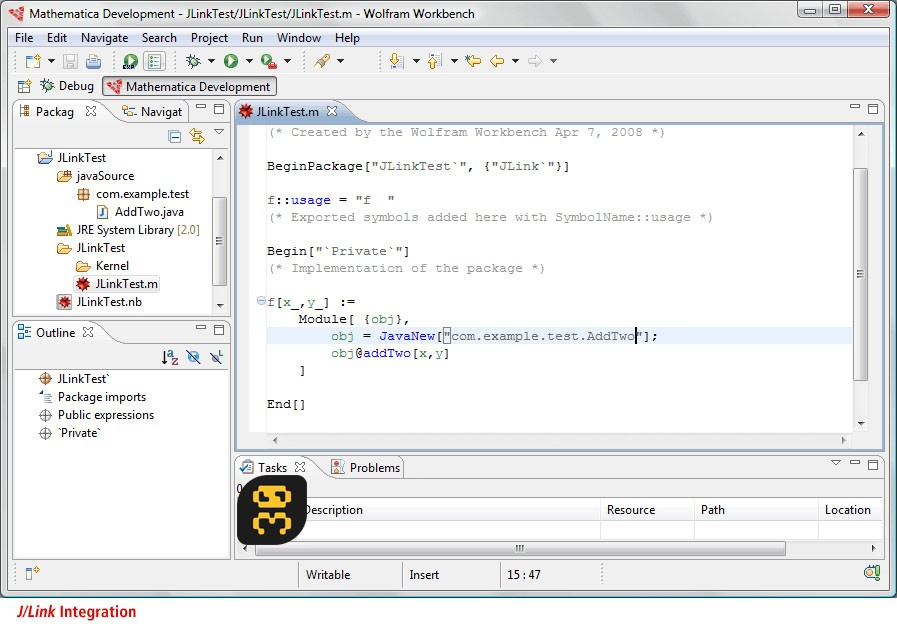Toggle the crossed-out circle filter in Outline

194,357
